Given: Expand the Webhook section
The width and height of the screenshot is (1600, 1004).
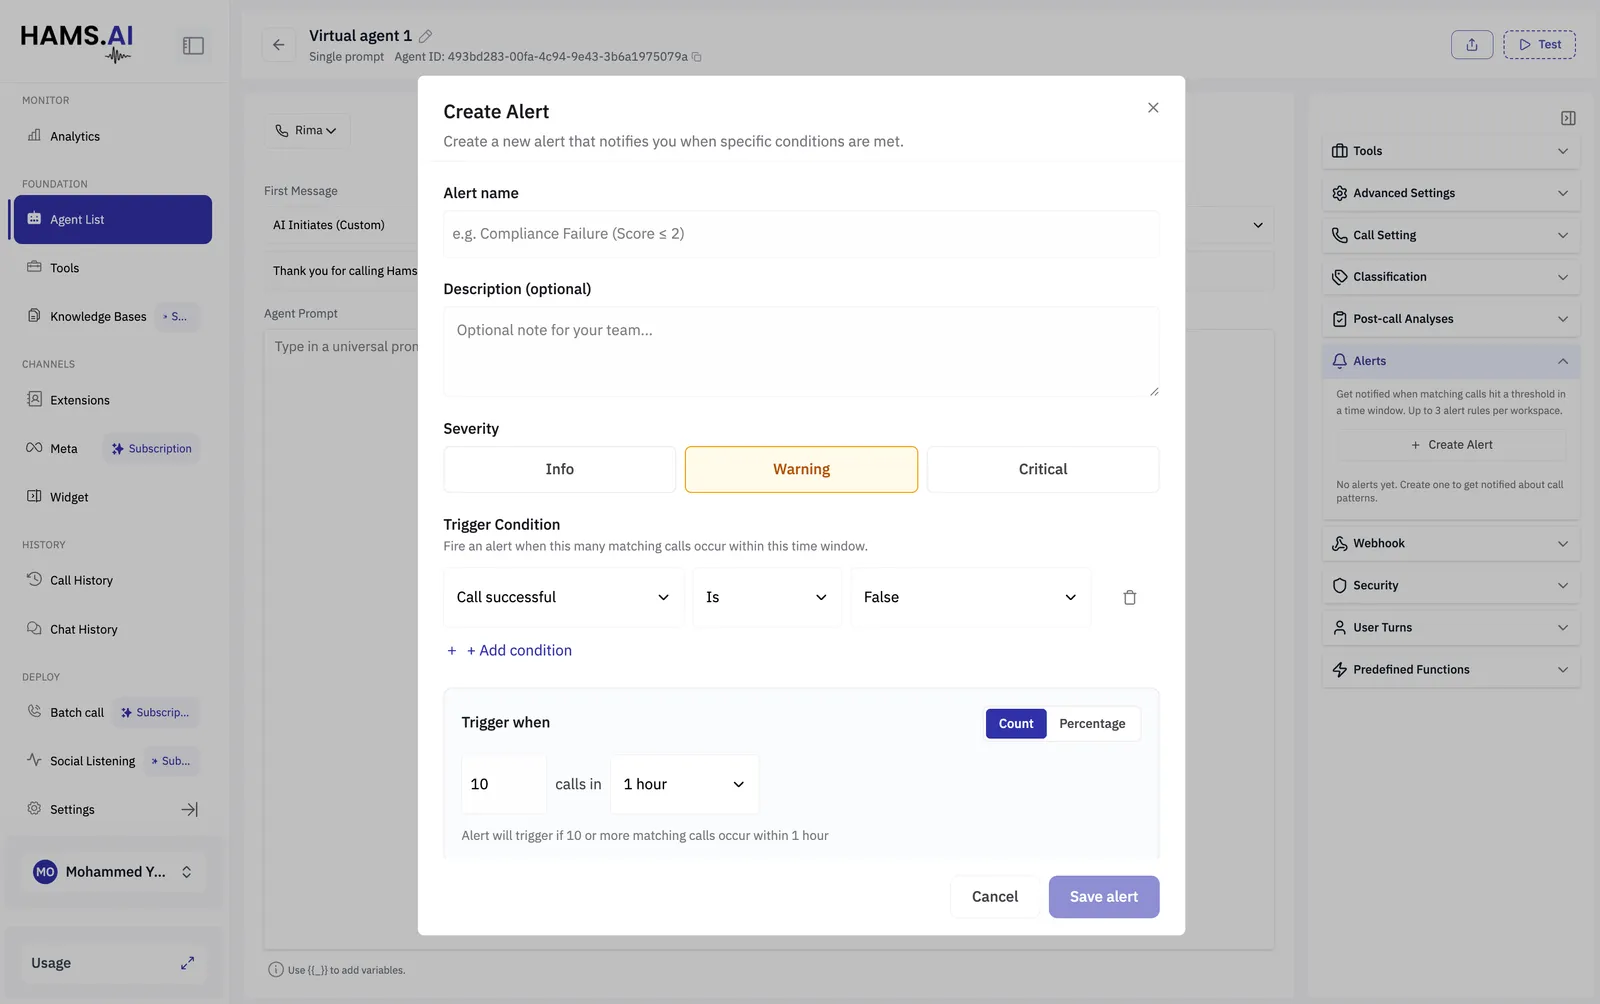Looking at the screenshot, I should click(1451, 544).
